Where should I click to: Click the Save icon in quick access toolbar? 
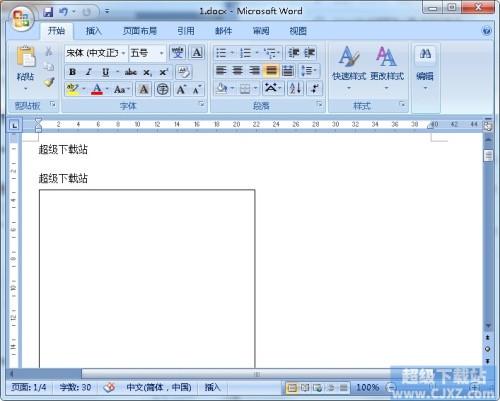[x=48, y=12]
